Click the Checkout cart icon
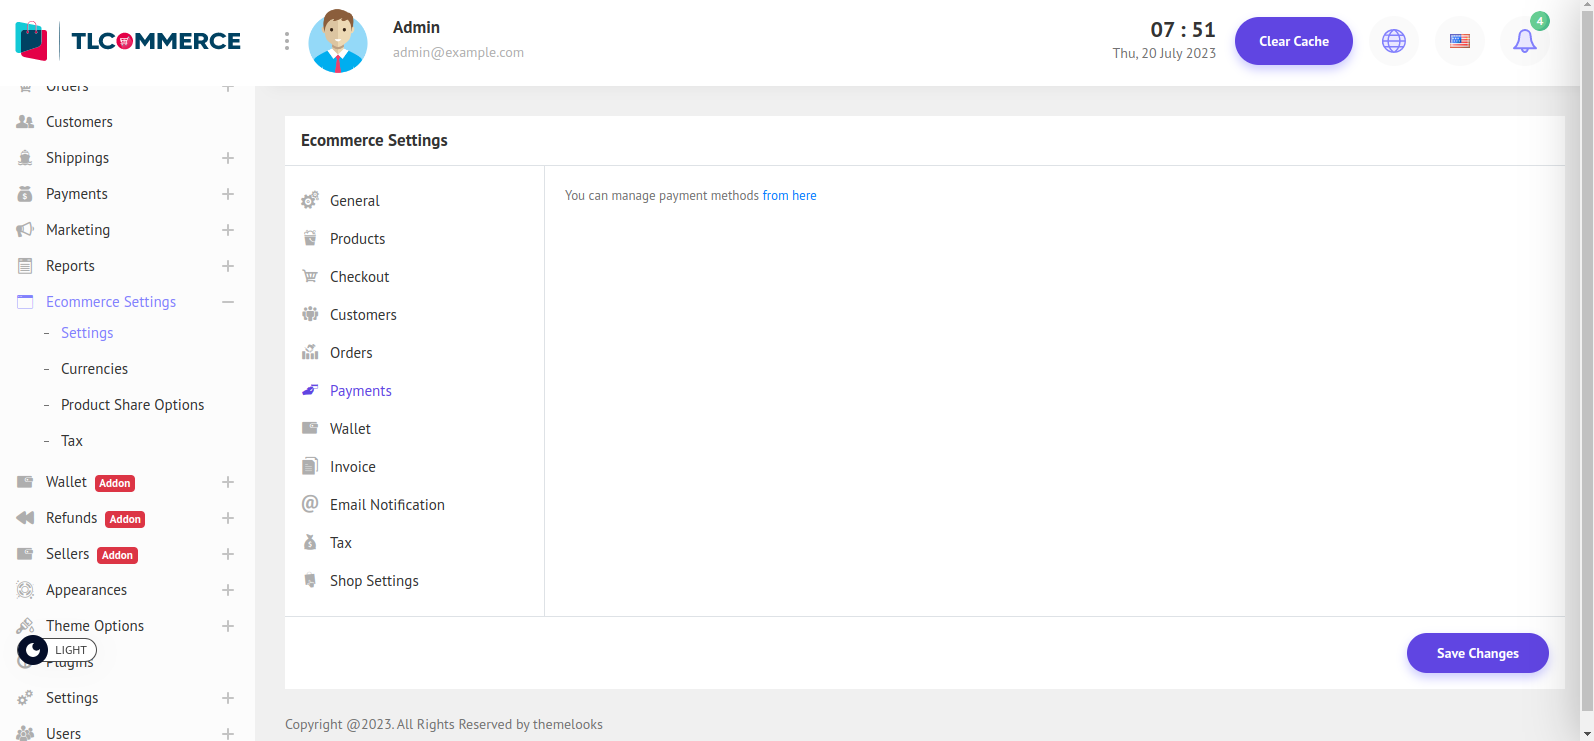This screenshot has height=741, width=1594. (x=310, y=277)
